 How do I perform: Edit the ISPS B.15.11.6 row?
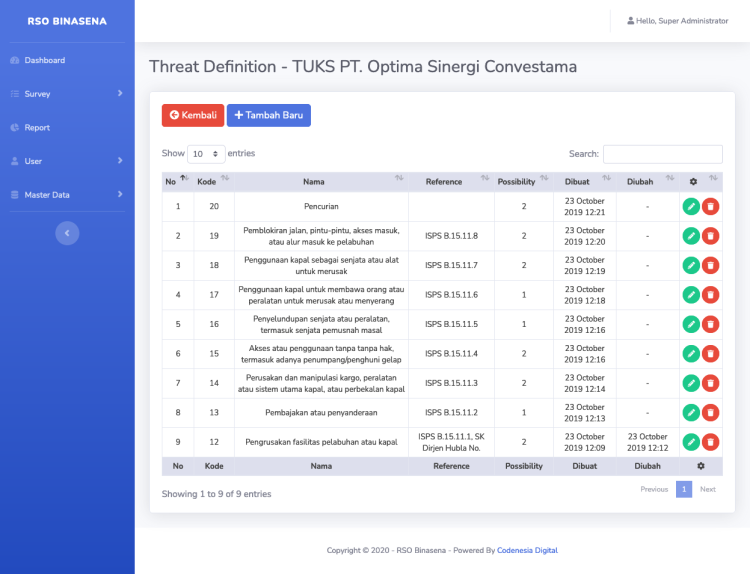click(691, 295)
